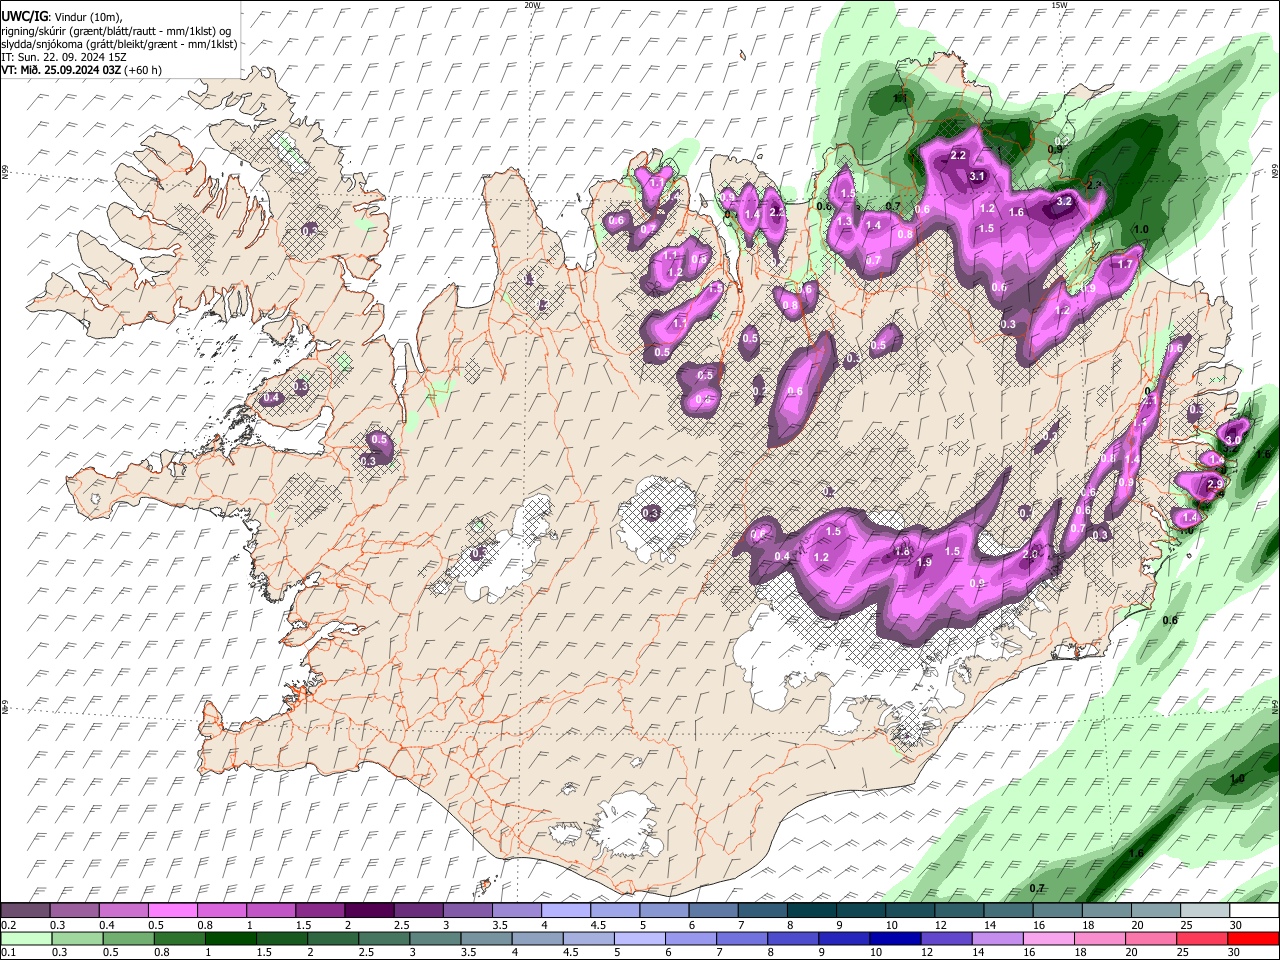Screen dimensions: 1280x960
Task: Click the '1.8' precipitation value on the map
Action: point(902,552)
